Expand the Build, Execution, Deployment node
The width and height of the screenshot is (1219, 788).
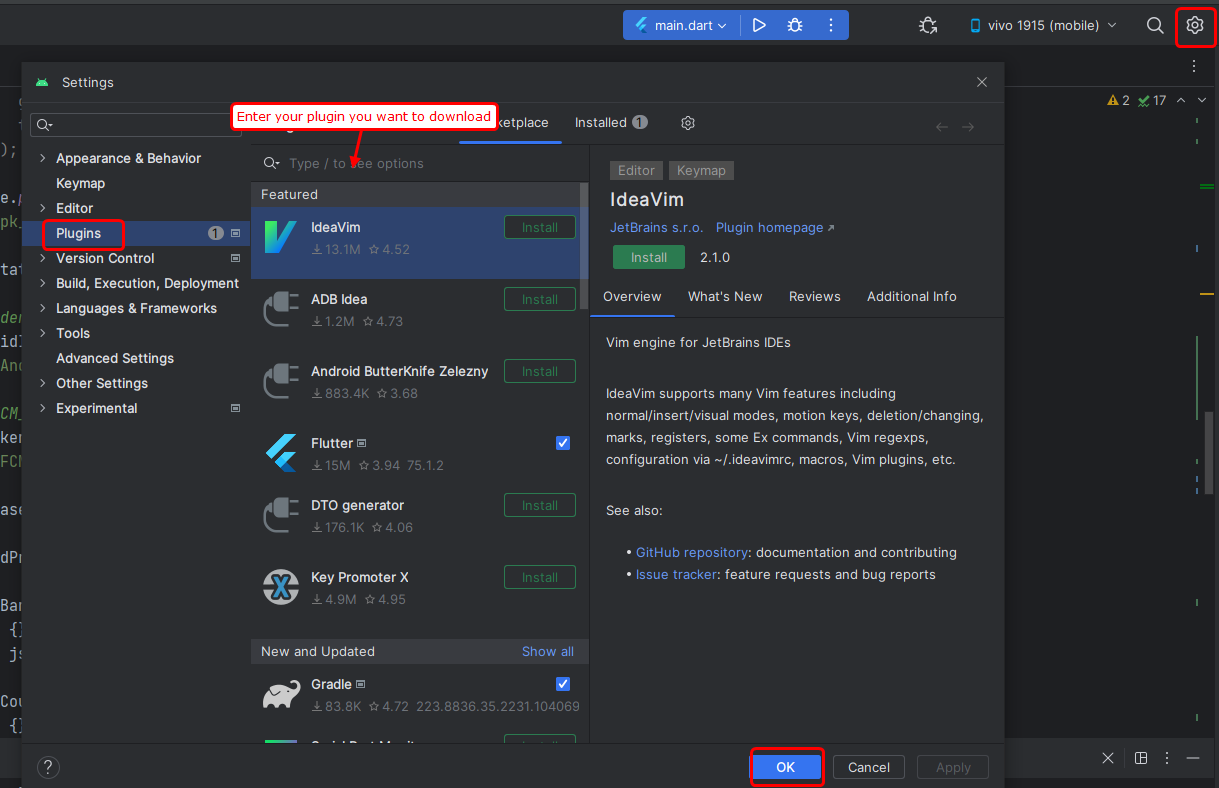(x=42, y=283)
